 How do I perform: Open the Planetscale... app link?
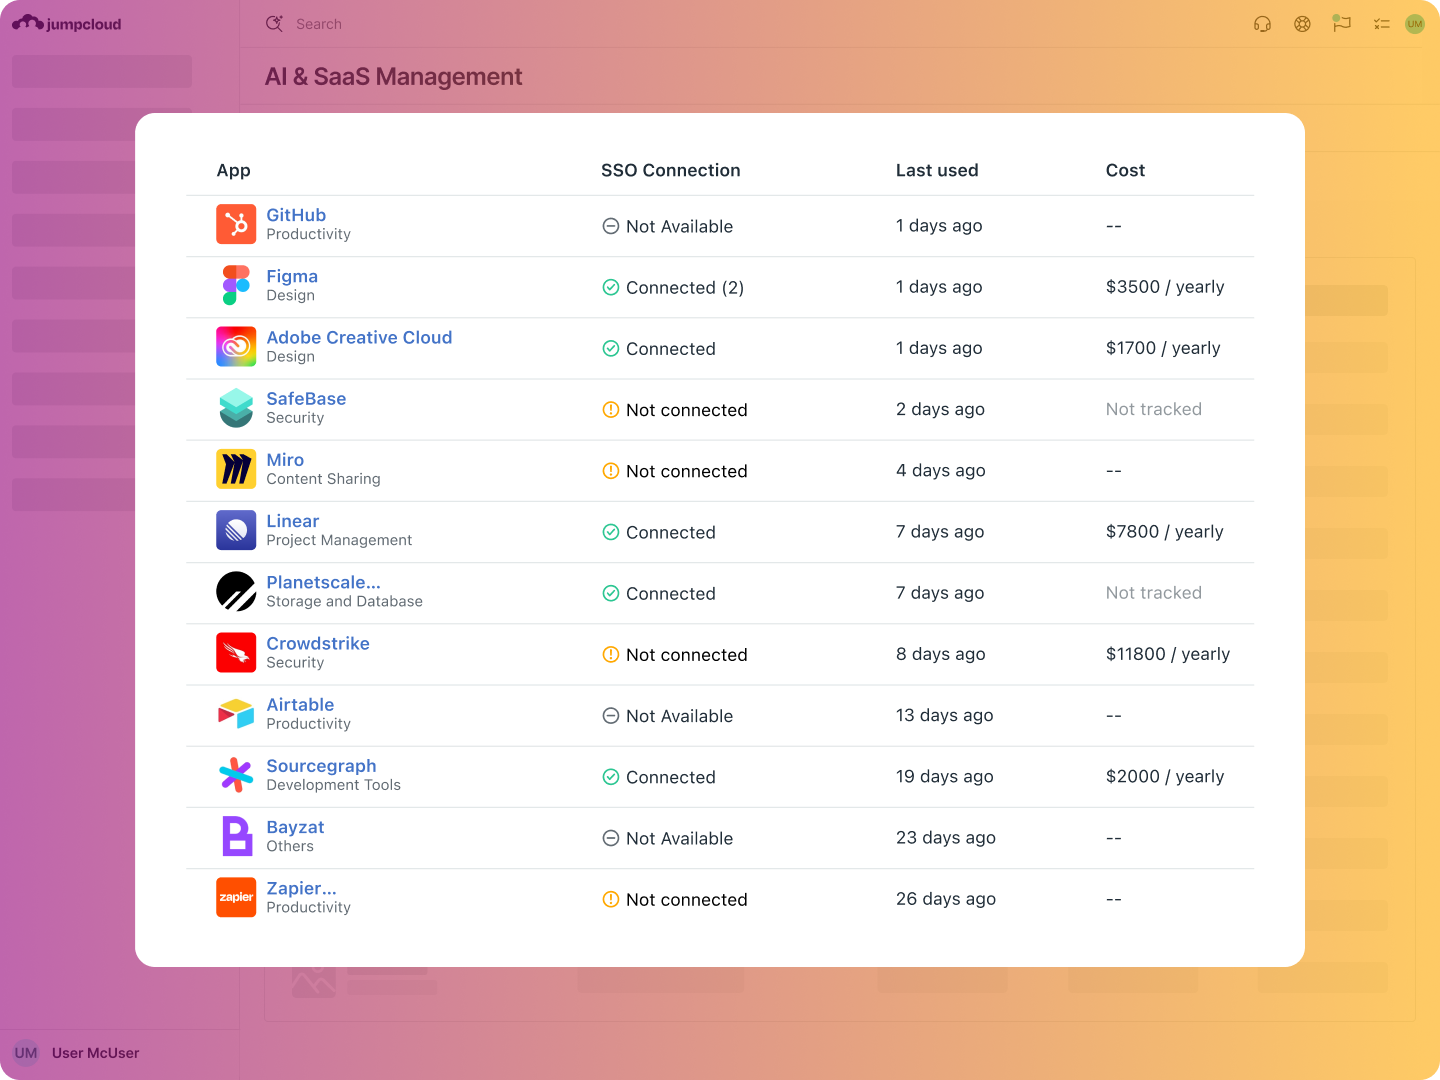pyautogui.click(x=323, y=582)
